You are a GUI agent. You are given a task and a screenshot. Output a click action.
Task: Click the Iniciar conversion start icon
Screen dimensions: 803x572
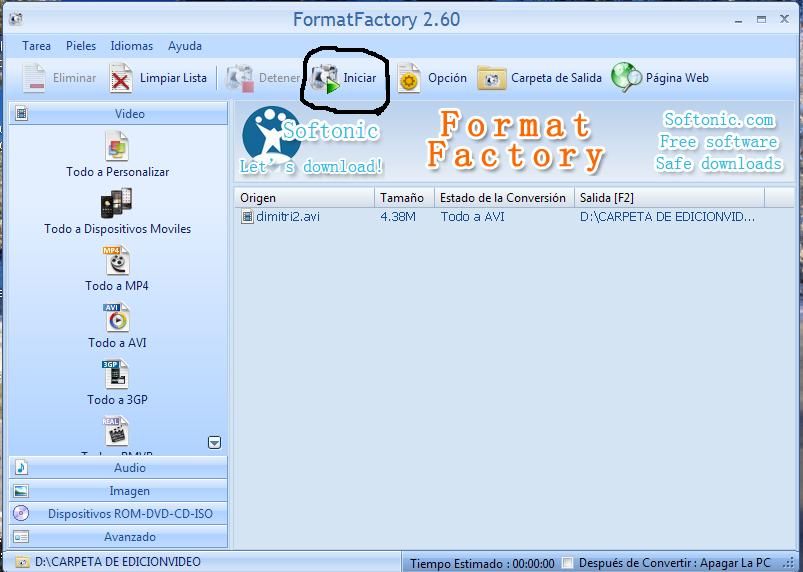tap(325, 79)
